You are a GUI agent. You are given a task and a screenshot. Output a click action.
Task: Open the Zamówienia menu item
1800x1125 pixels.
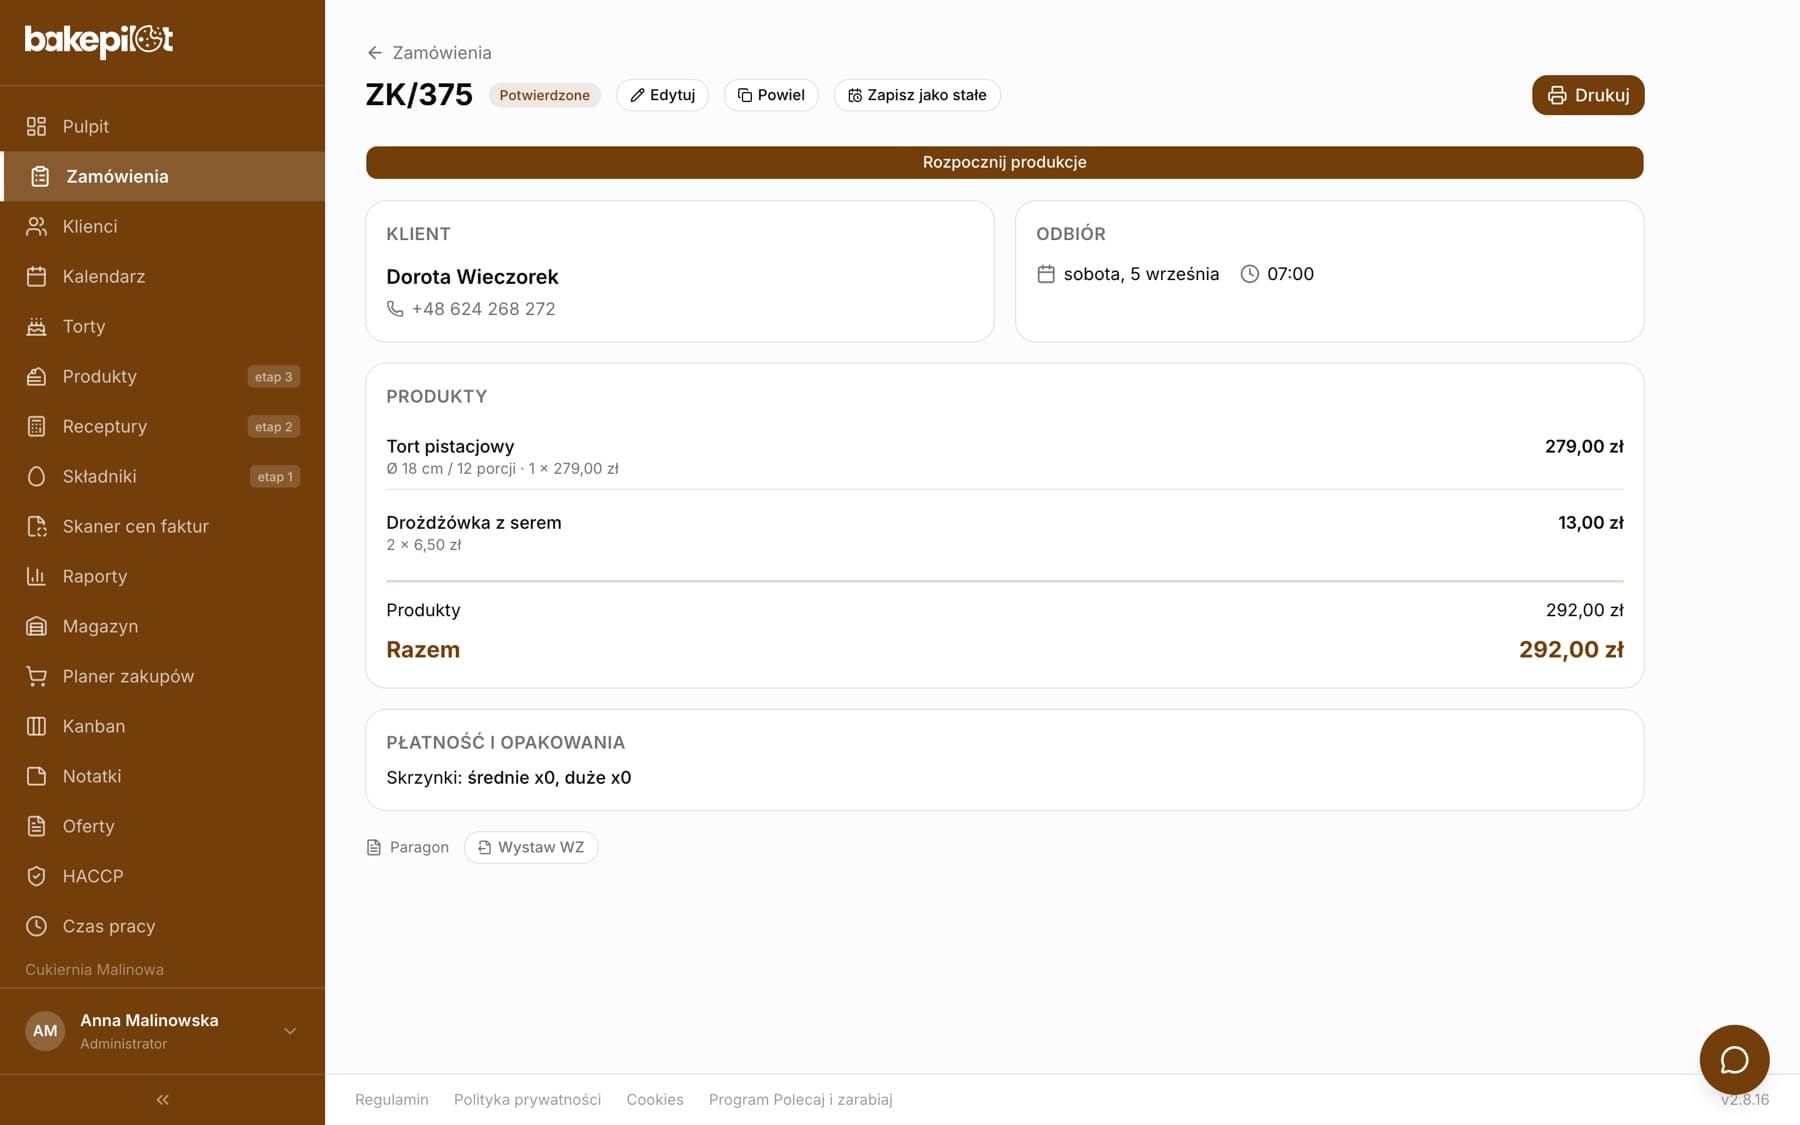[162, 176]
